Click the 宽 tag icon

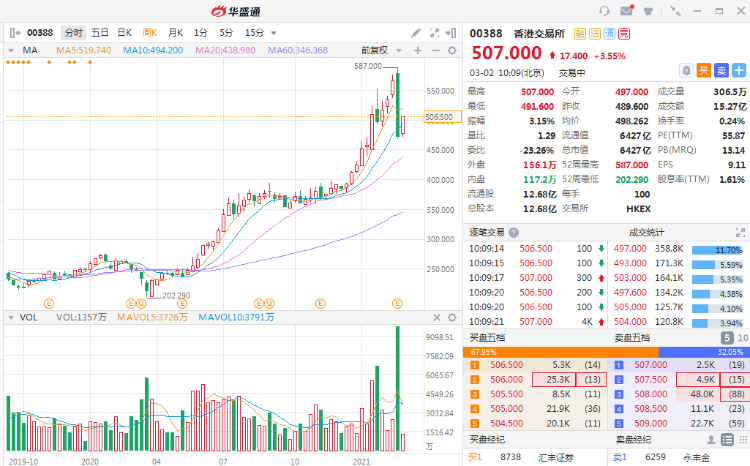tap(624, 33)
